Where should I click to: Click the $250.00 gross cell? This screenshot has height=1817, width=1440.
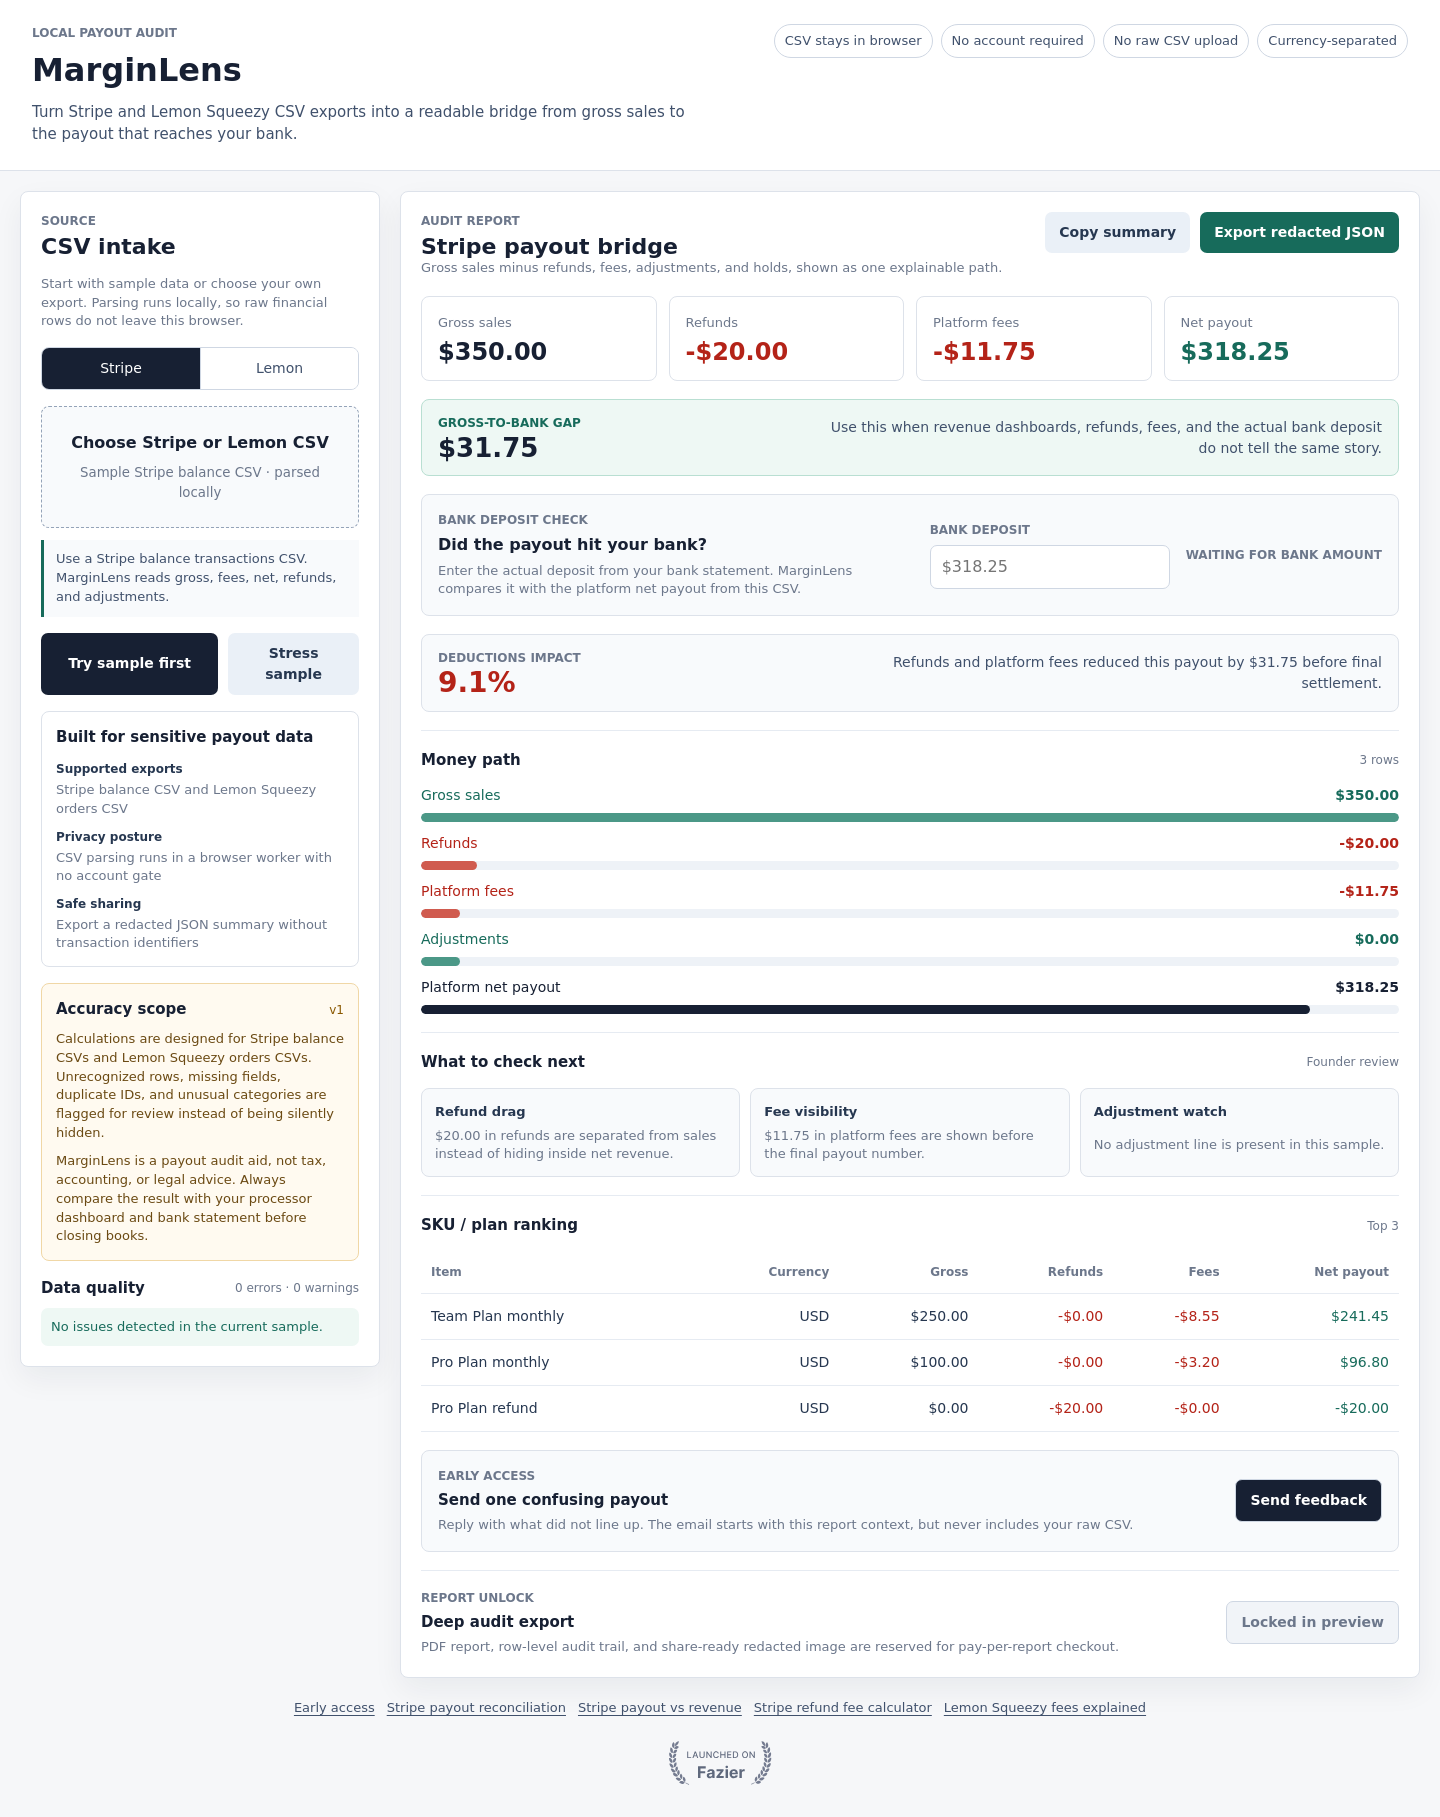coord(939,1316)
